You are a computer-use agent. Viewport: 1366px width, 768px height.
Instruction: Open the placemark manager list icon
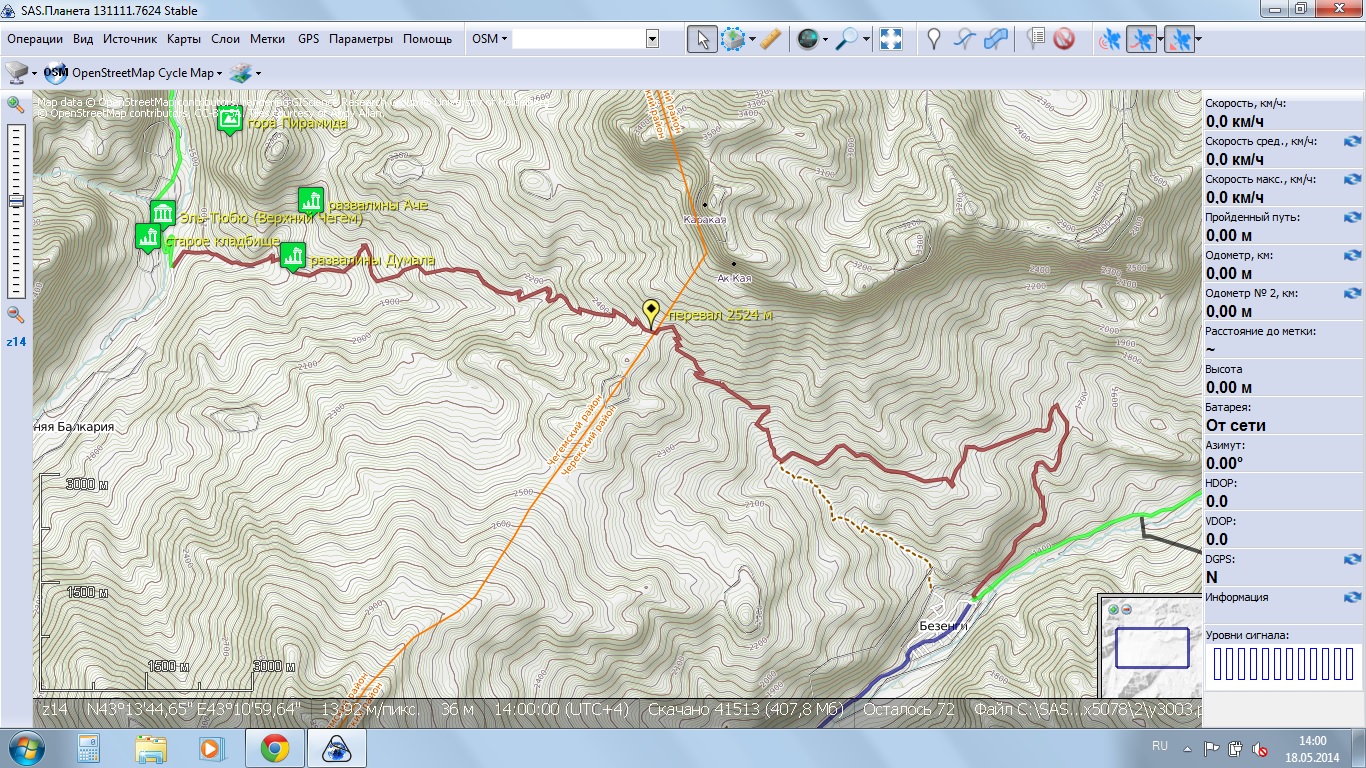coord(1036,39)
